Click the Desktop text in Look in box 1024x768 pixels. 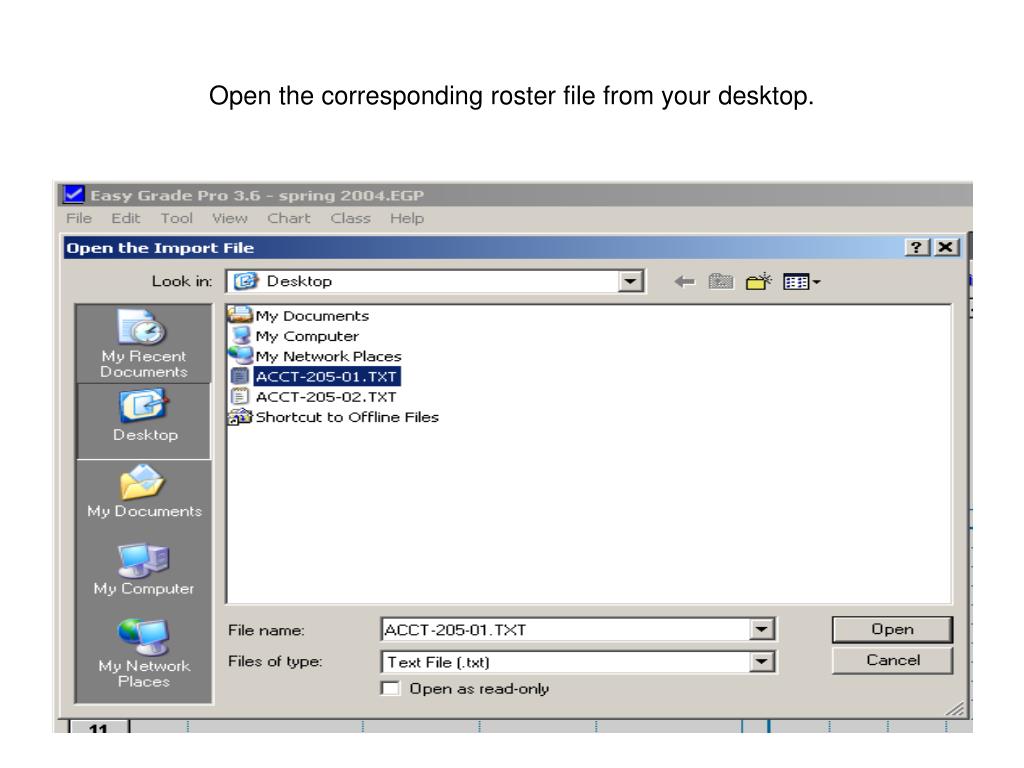[x=299, y=281]
